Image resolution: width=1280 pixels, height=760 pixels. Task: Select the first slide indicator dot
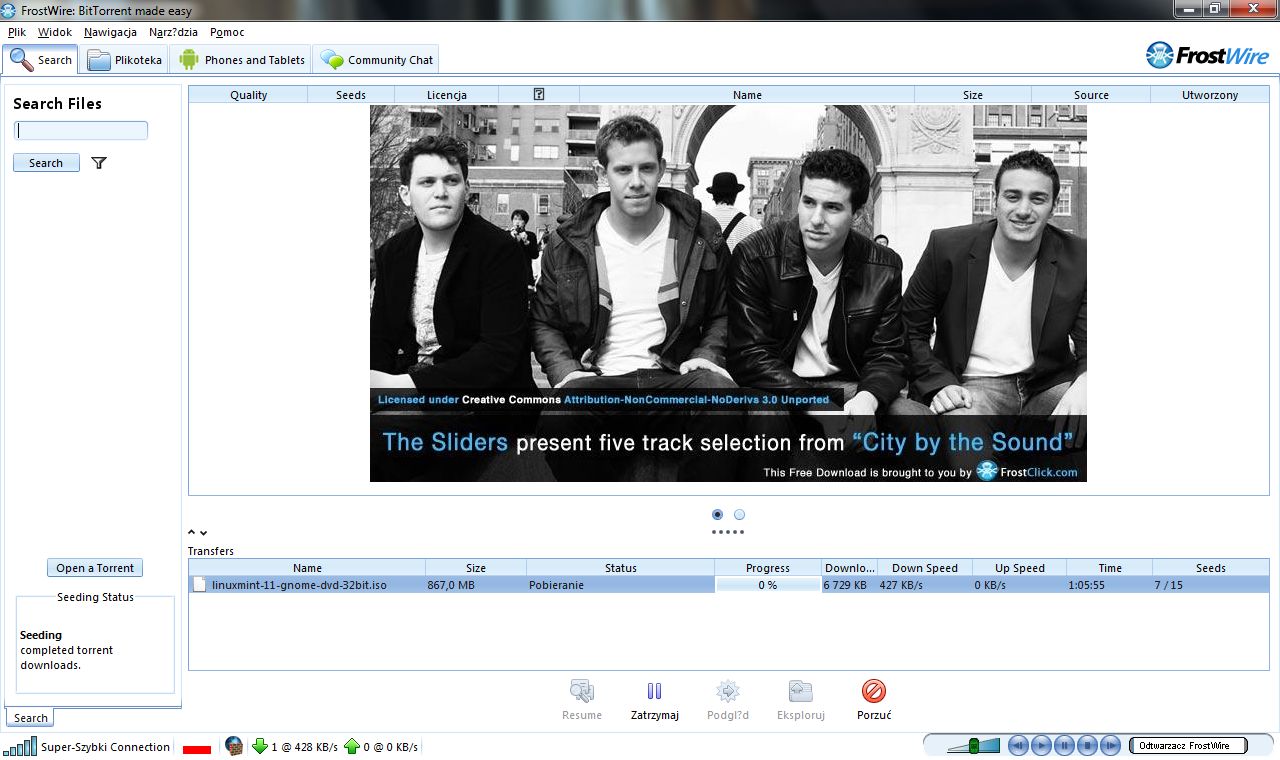(717, 514)
